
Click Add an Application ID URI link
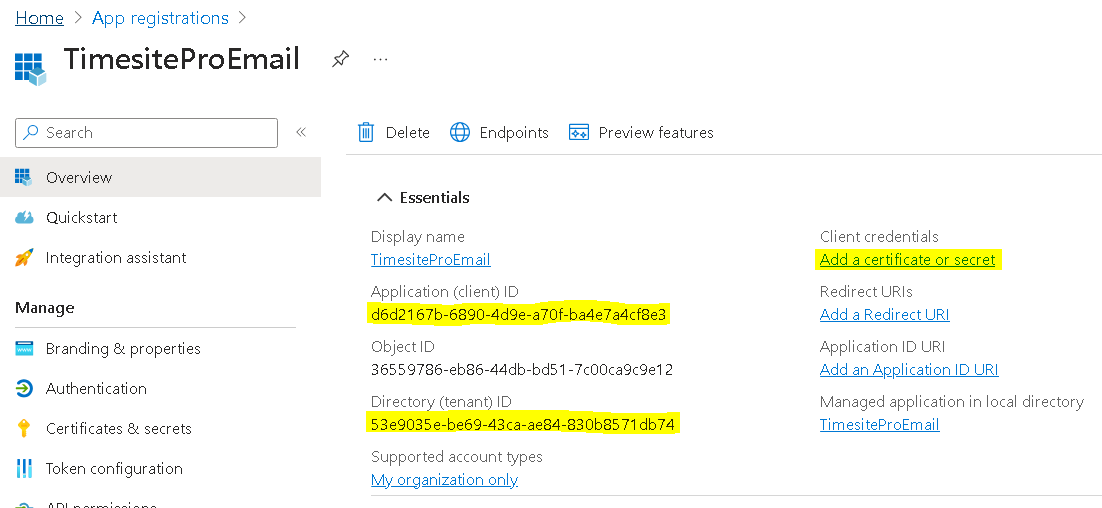point(908,369)
